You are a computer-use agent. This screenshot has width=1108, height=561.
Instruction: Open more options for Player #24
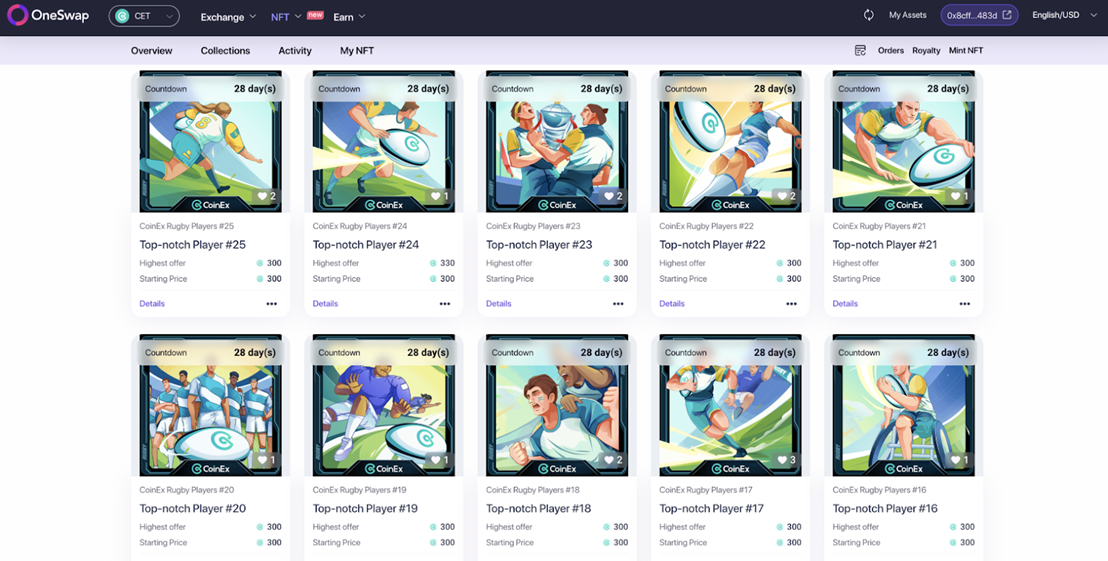pos(444,304)
